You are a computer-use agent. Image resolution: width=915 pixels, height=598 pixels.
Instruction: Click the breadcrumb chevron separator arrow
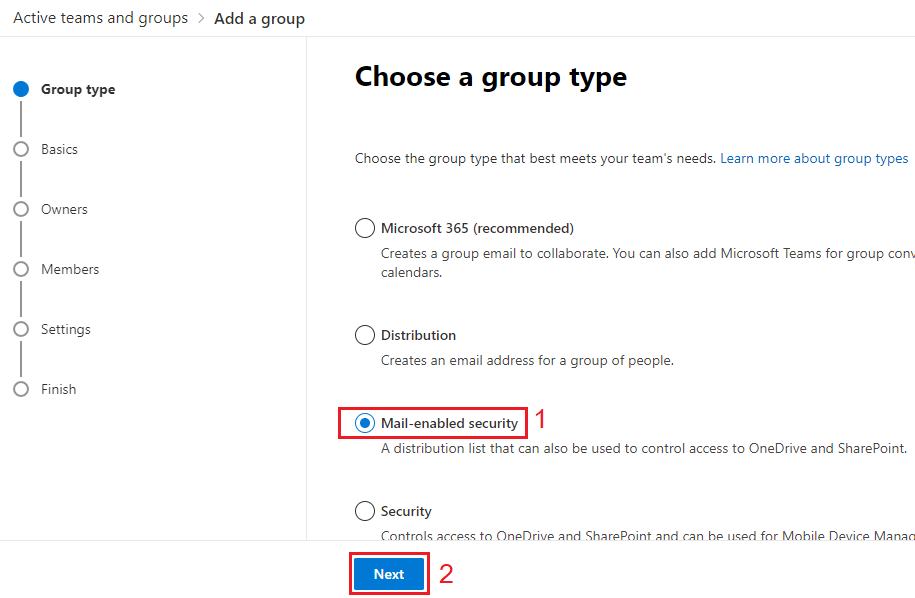[201, 19]
